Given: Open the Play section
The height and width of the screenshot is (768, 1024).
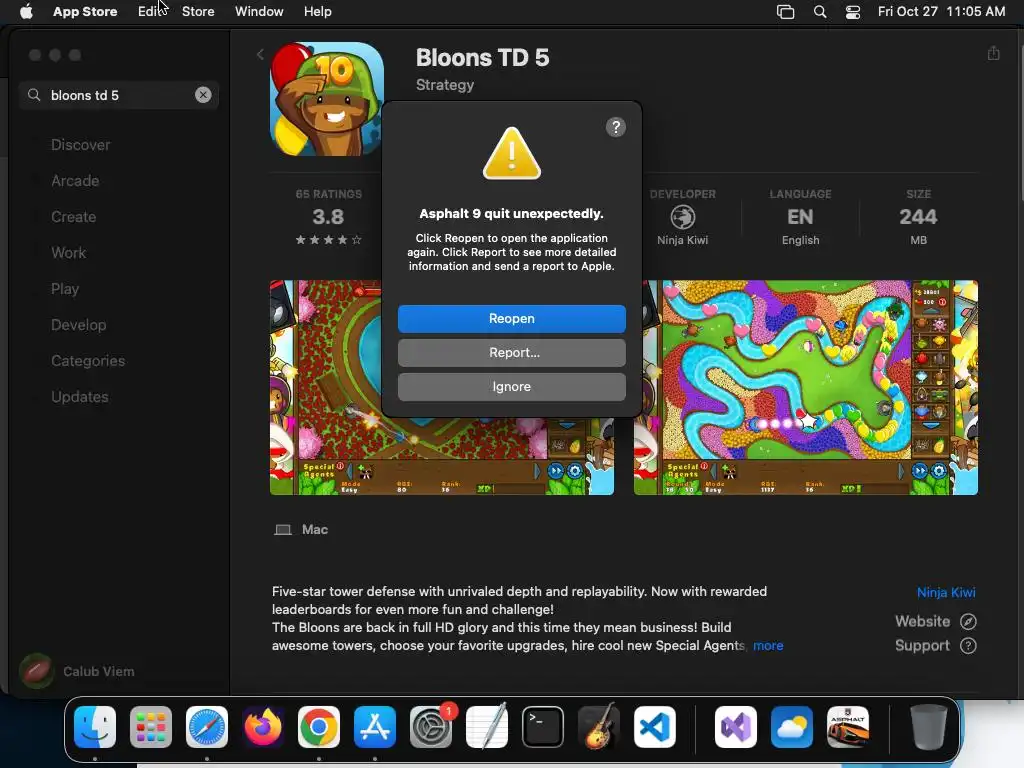Looking at the screenshot, I should [x=65, y=289].
